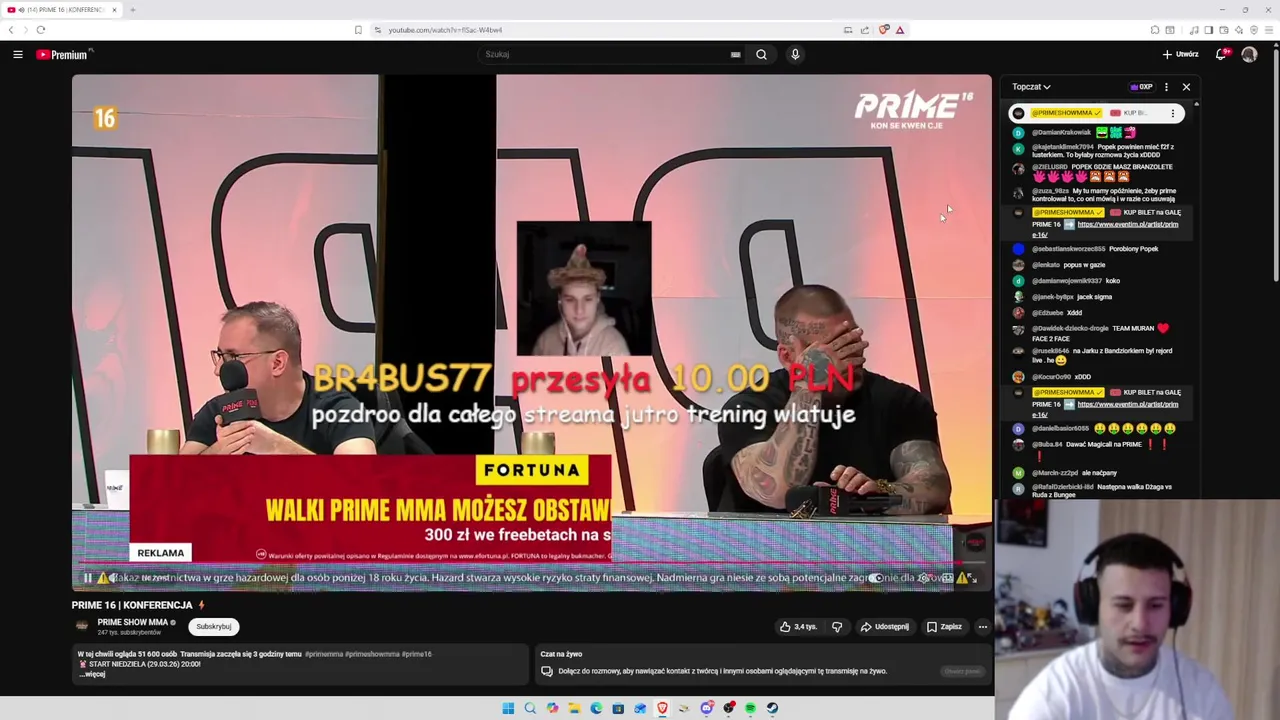Open Steam from the taskbar
The height and width of the screenshot is (720, 1280).
click(x=772, y=708)
